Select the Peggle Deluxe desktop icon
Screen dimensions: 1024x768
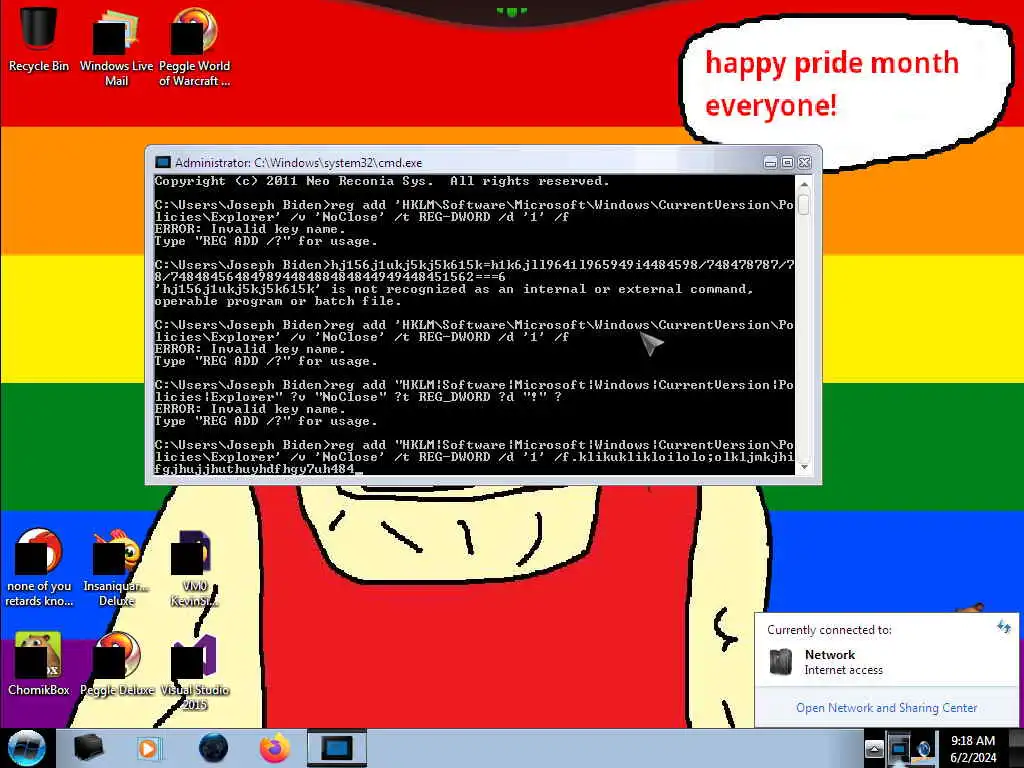[117, 663]
